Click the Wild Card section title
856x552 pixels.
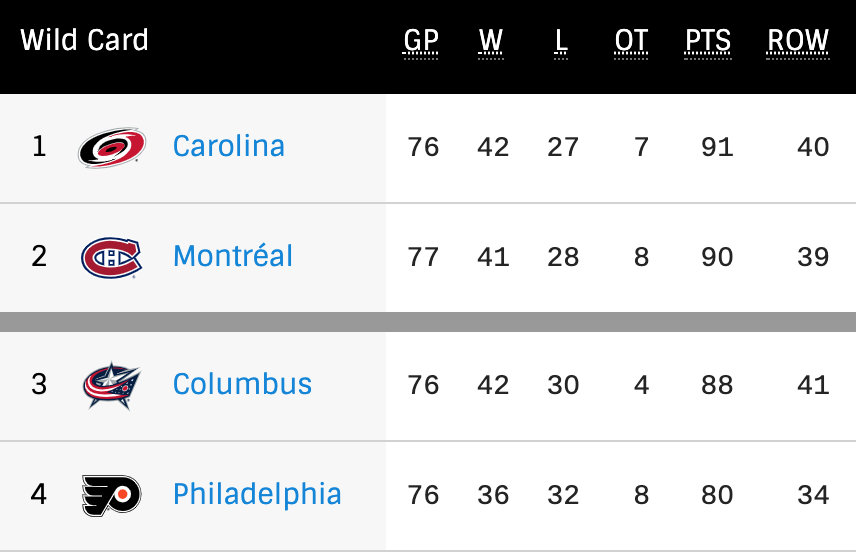[84, 40]
